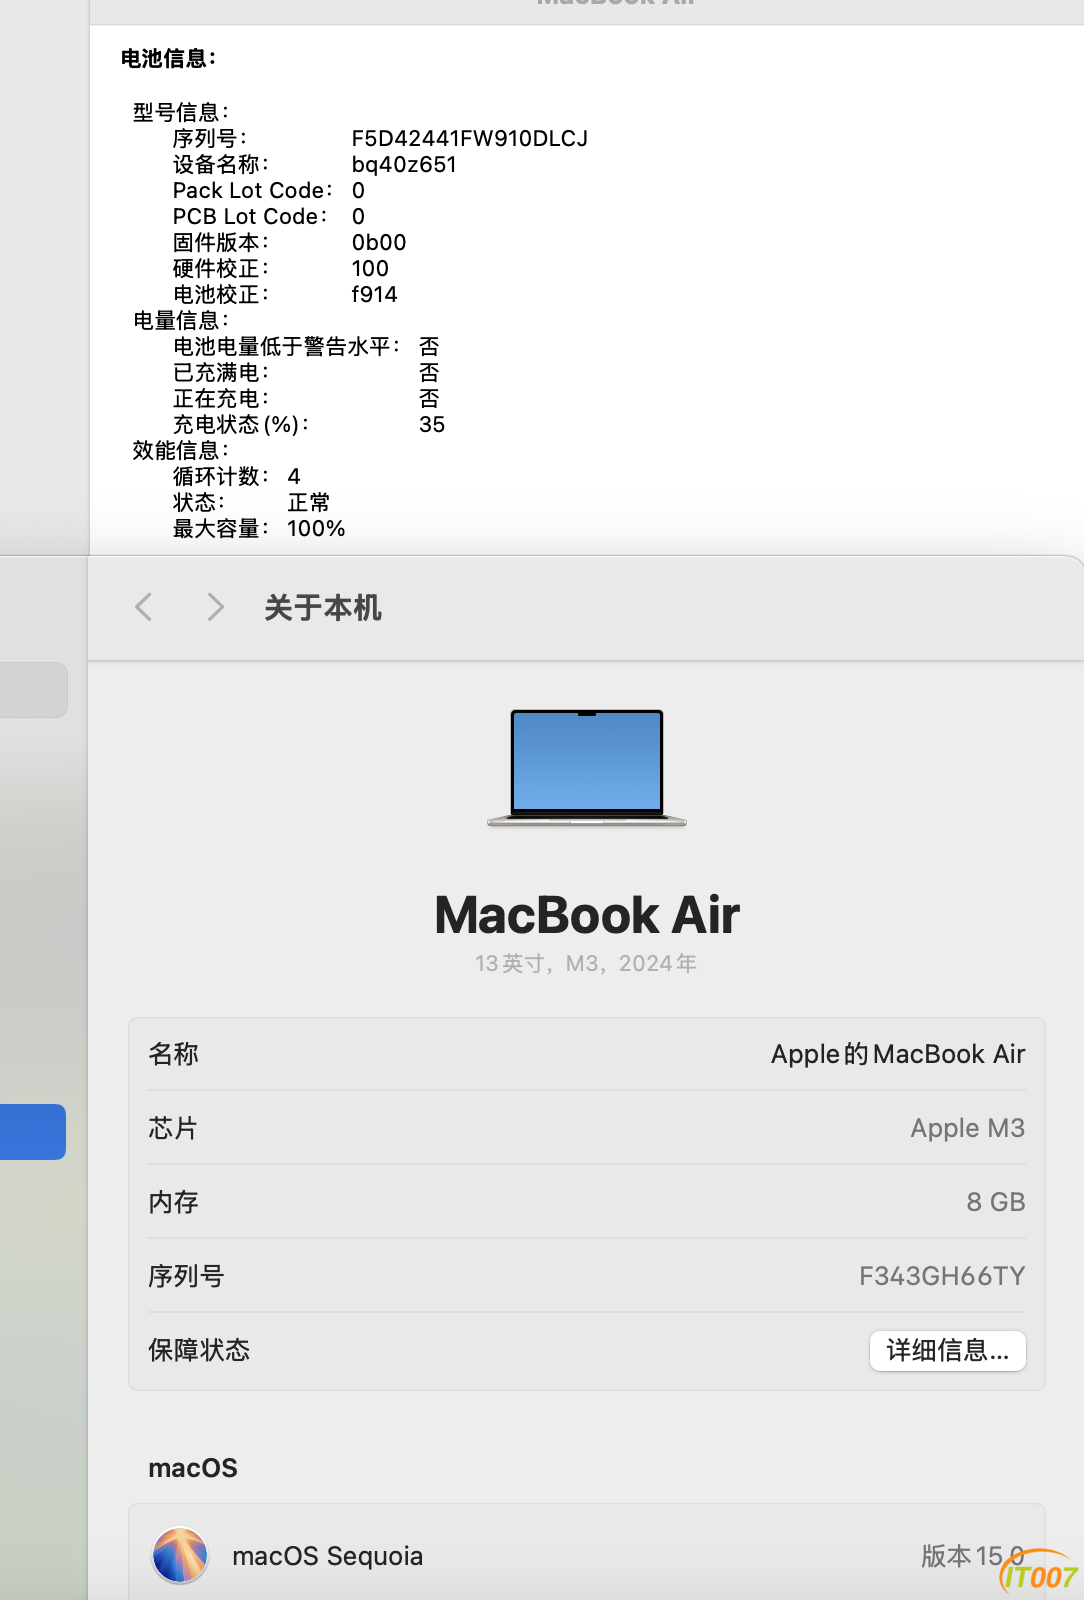Viewport: 1084px width, 1600px height.
Task: Click the maximum capacity value 100%
Action: (316, 528)
